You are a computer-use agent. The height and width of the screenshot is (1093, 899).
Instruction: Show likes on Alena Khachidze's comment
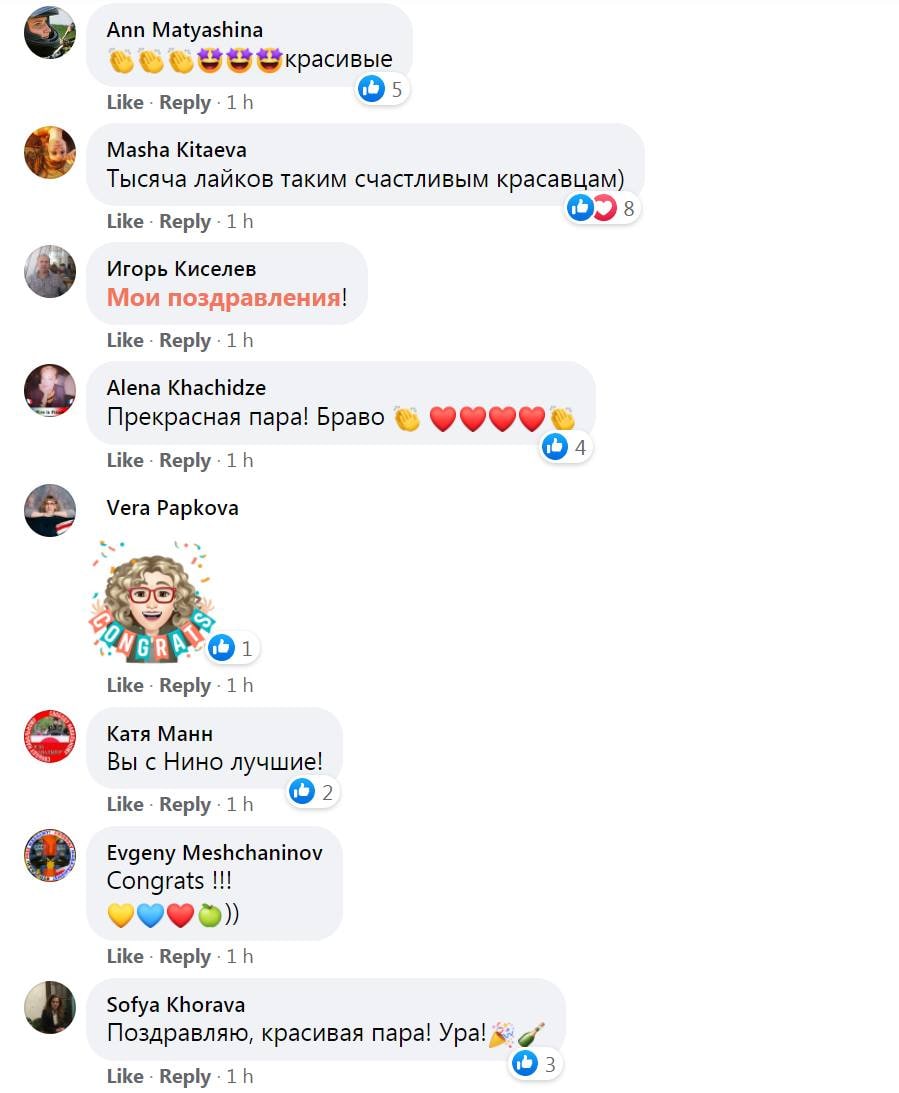pyautogui.click(x=565, y=447)
